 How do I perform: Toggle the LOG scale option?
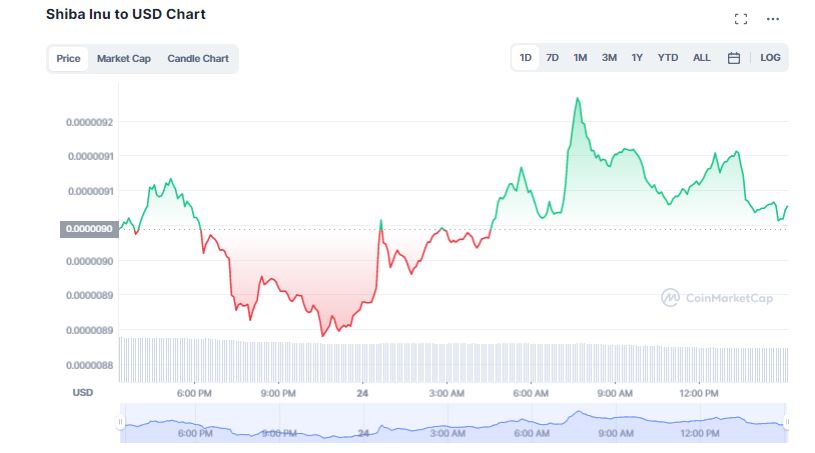pos(770,58)
